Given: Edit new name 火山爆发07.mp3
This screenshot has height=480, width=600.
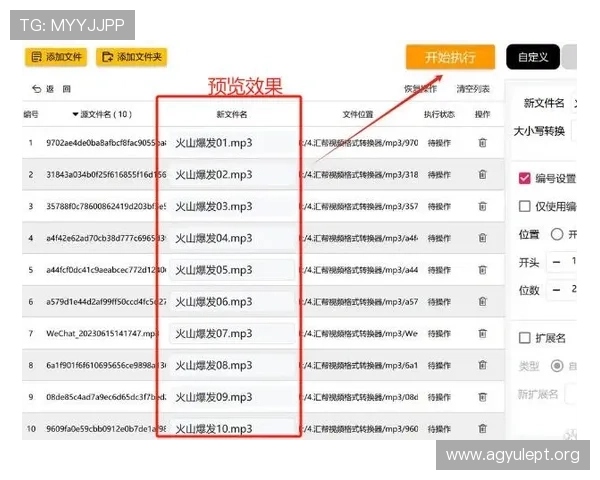Looking at the screenshot, I should [x=232, y=333].
